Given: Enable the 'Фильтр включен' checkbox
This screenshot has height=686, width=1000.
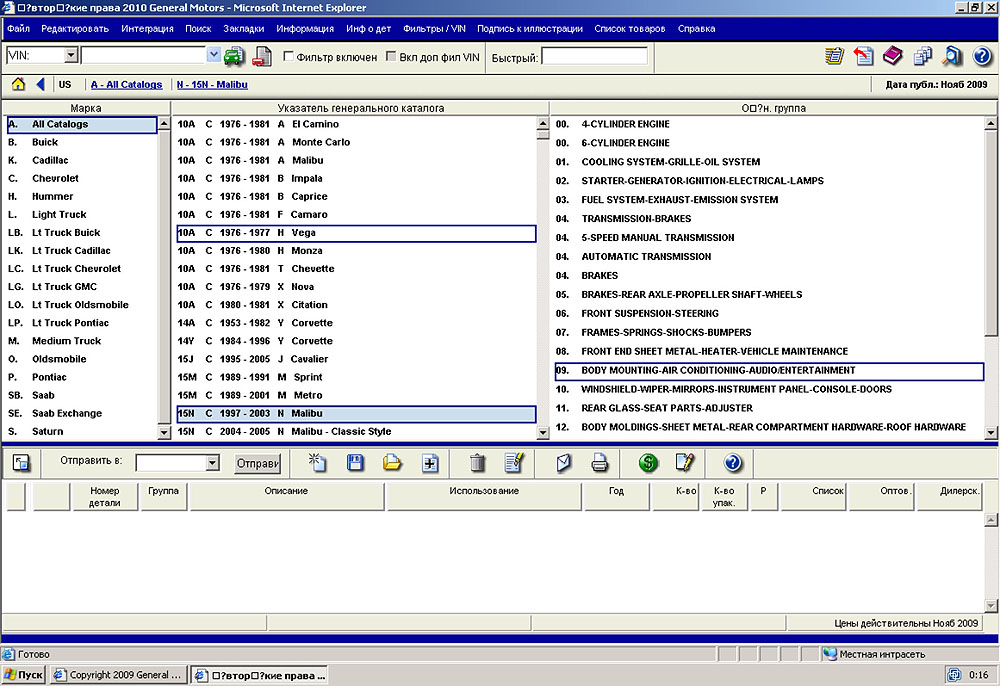Looking at the screenshot, I should (289, 57).
